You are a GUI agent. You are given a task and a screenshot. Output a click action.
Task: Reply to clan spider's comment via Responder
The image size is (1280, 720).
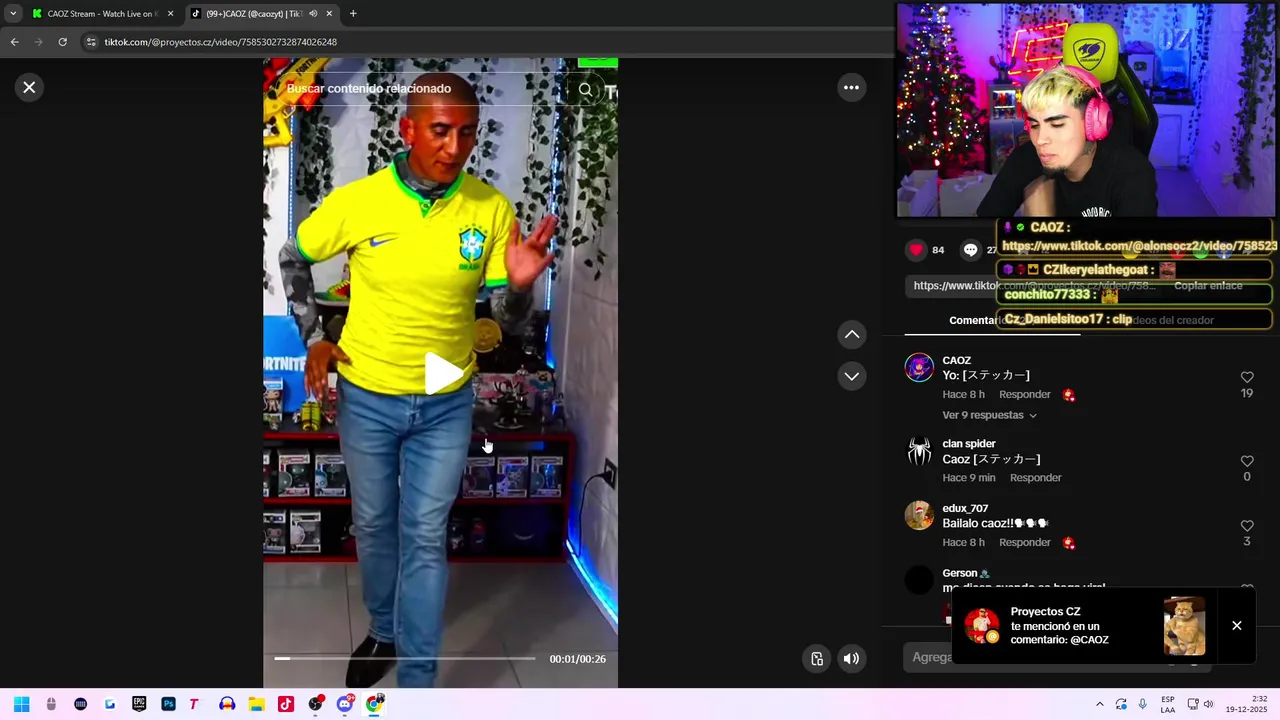pyautogui.click(x=1036, y=478)
